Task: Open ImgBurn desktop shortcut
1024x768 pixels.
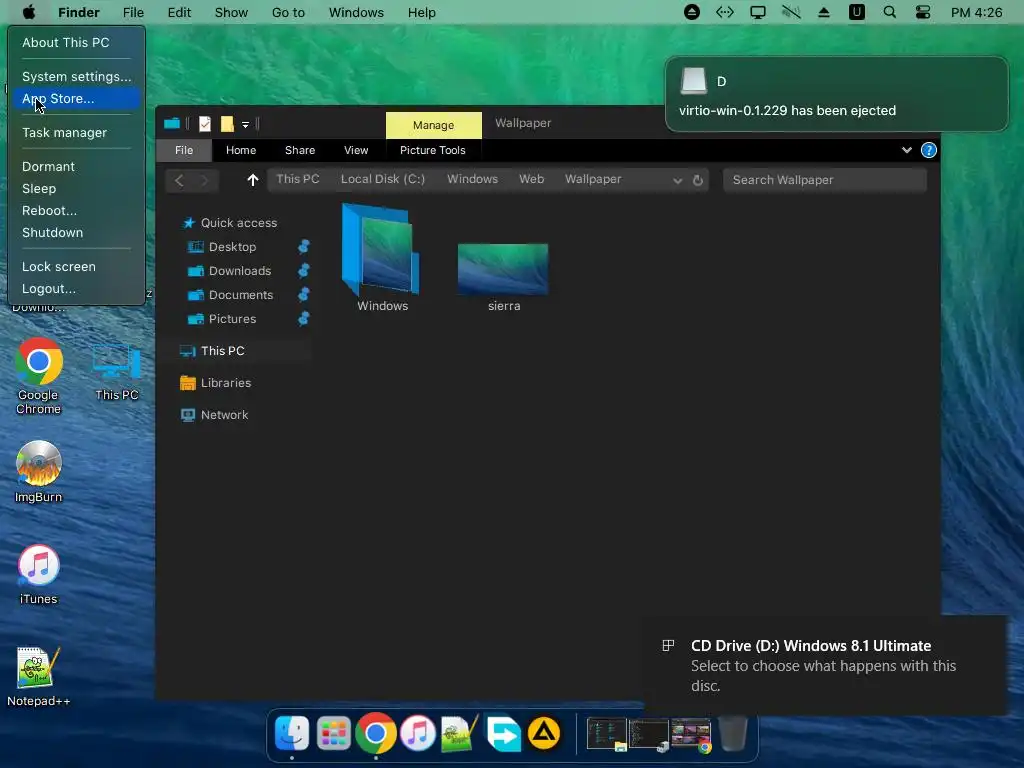Action: coord(39,472)
